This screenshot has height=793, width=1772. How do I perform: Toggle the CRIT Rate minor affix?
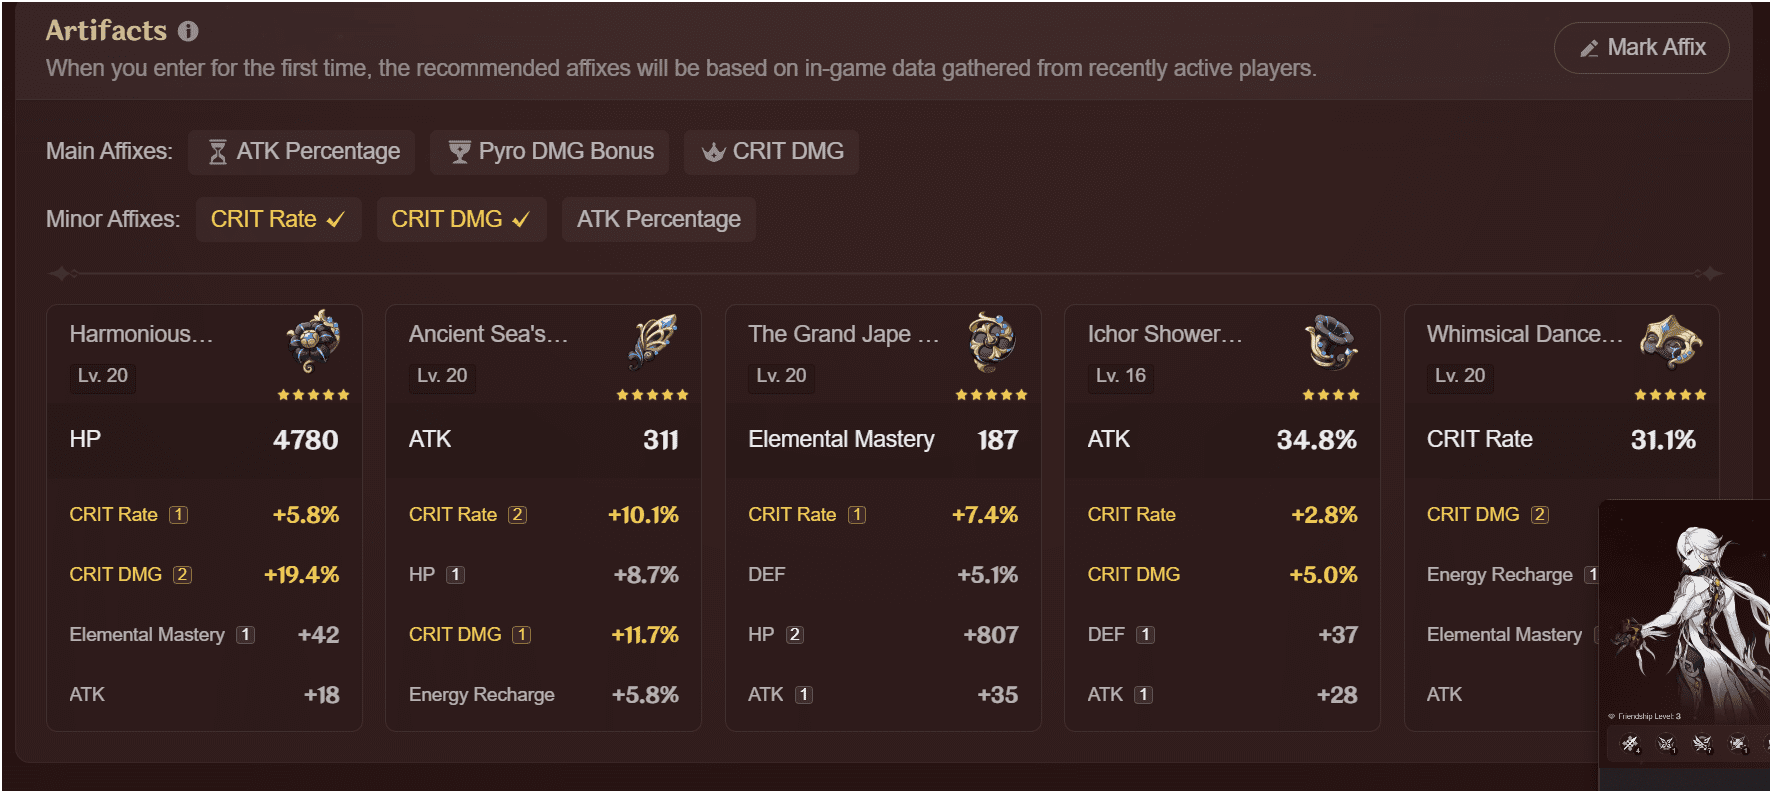[x=278, y=219]
